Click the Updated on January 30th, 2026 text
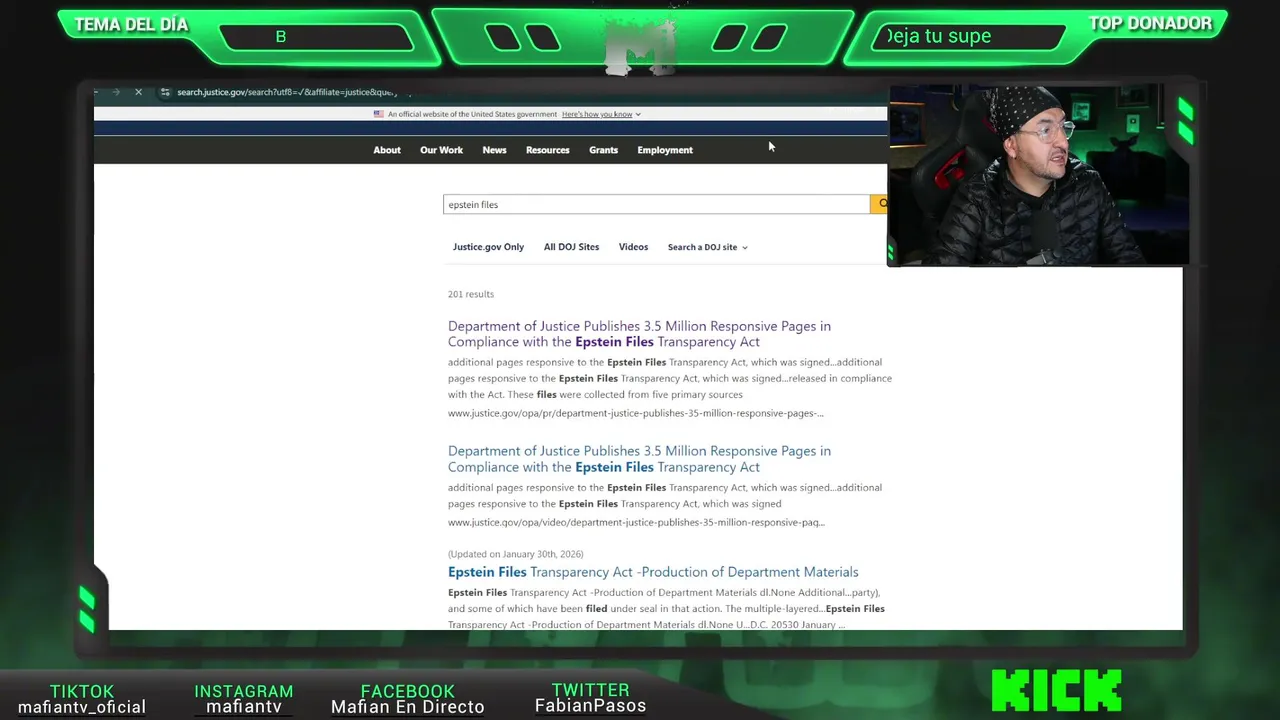Screen dimensions: 1280x720 (x=516, y=554)
